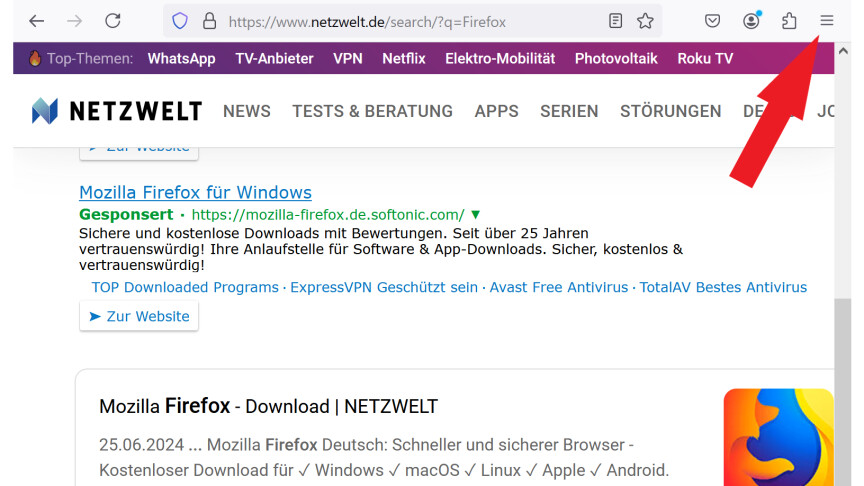
Task: Open the SERIEN navigation item
Action: click(569, 111)
